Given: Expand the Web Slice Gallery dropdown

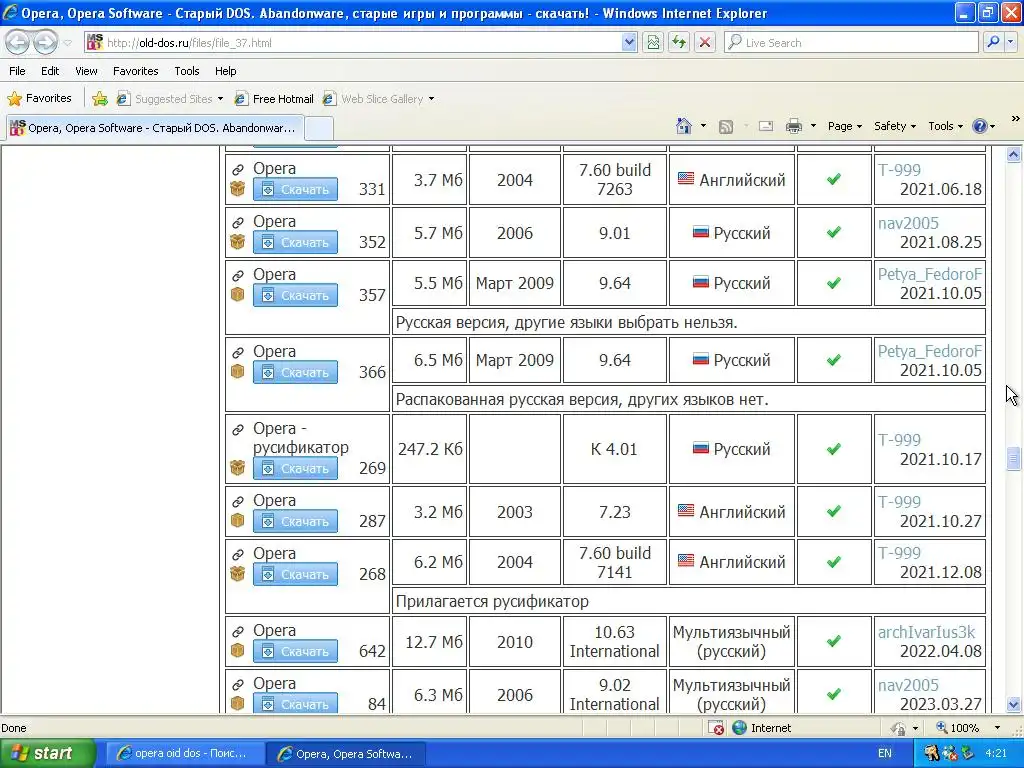Looking at the screenshot, I should coord(431,99).
